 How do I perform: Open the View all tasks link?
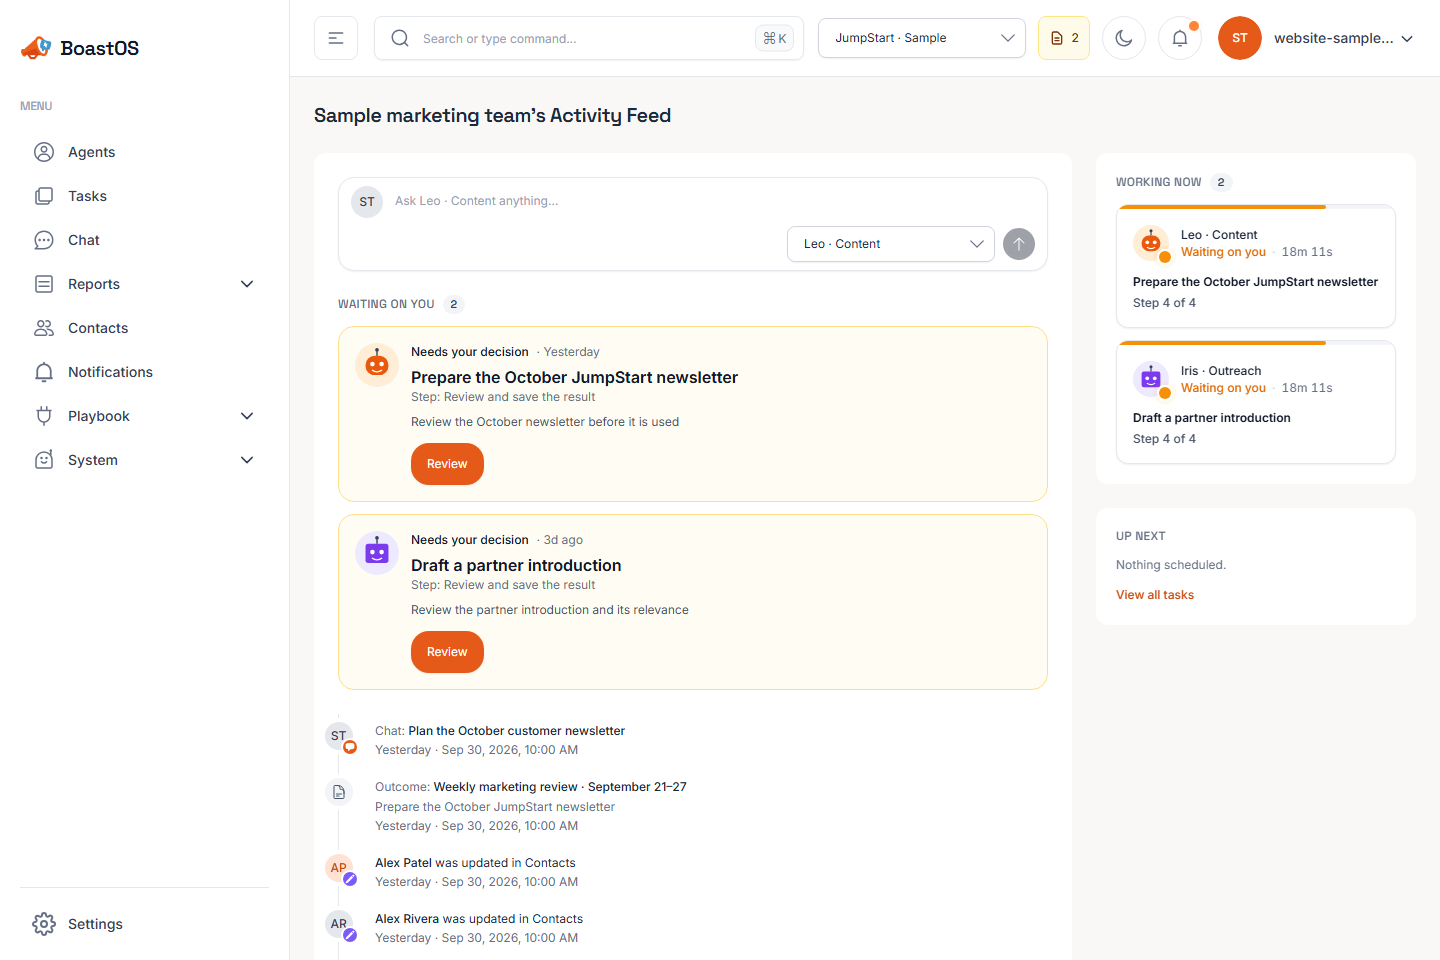pos(1155,595)
